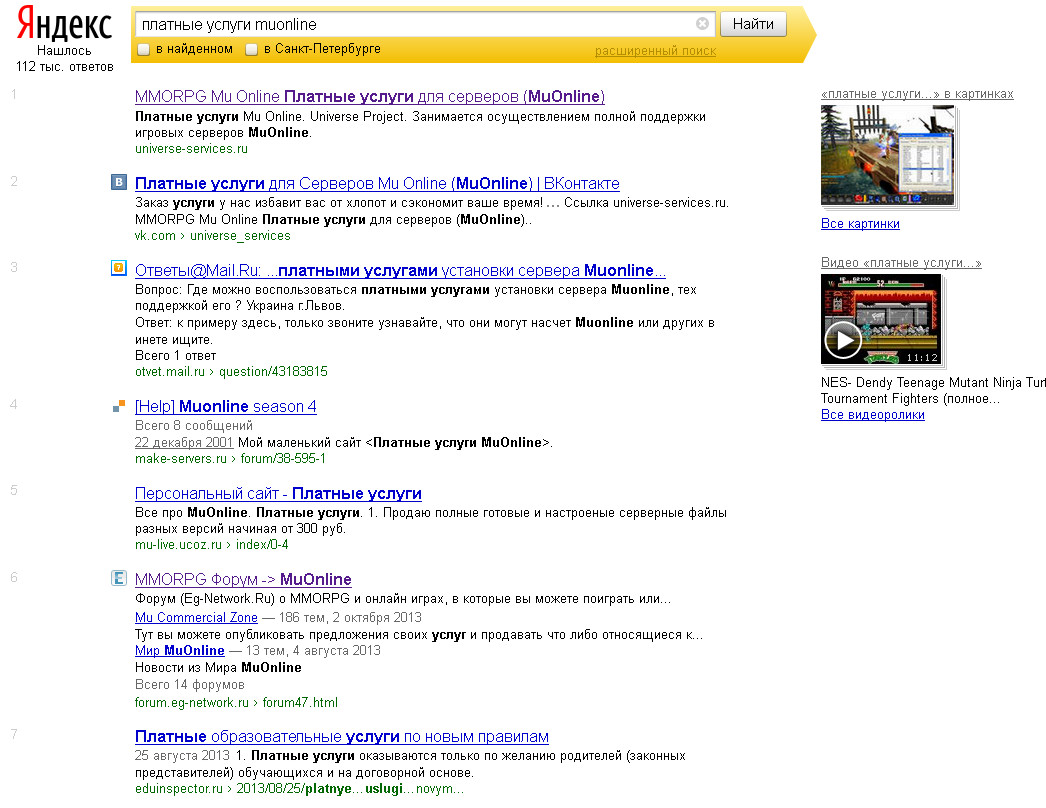
Task: Click the game screenshot image thumbnail
Action: [x=887, y=155]
